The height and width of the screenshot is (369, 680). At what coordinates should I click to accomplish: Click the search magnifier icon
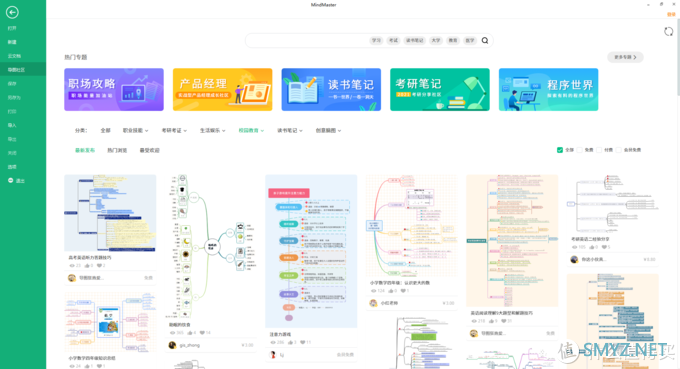coord(485,40)
